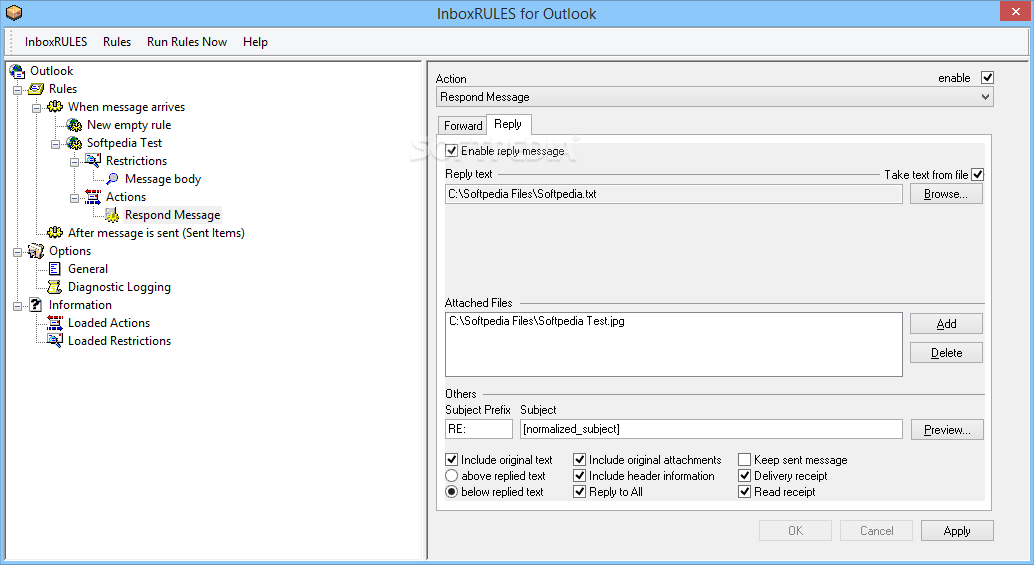Collapse the Softpedia Test node
Screen dimensions: 1034x565
pos(55,144)
